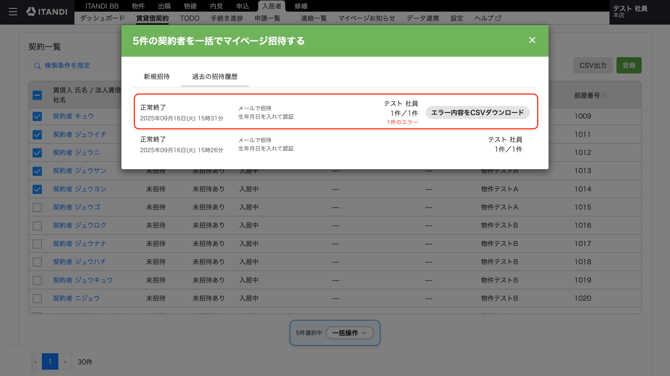Viewport: 670px width, 376px height.
Task: Open 契約者 ジュウヨン contract link
Action: point(79,189)
